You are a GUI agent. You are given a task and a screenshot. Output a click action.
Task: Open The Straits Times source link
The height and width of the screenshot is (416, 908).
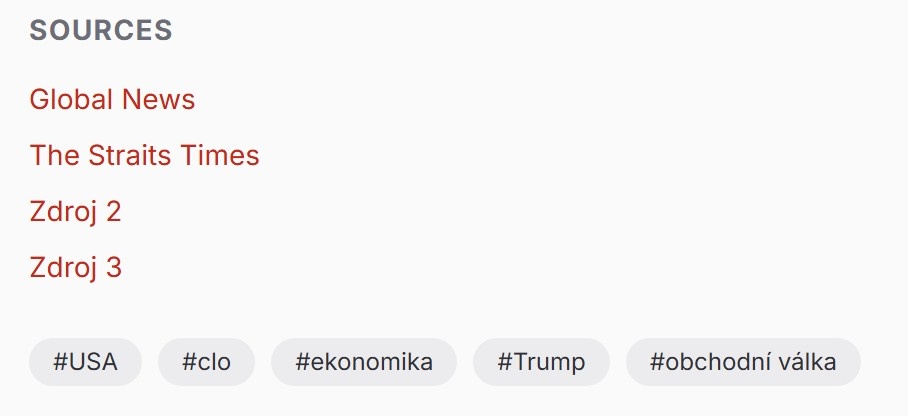coord(144,156)
